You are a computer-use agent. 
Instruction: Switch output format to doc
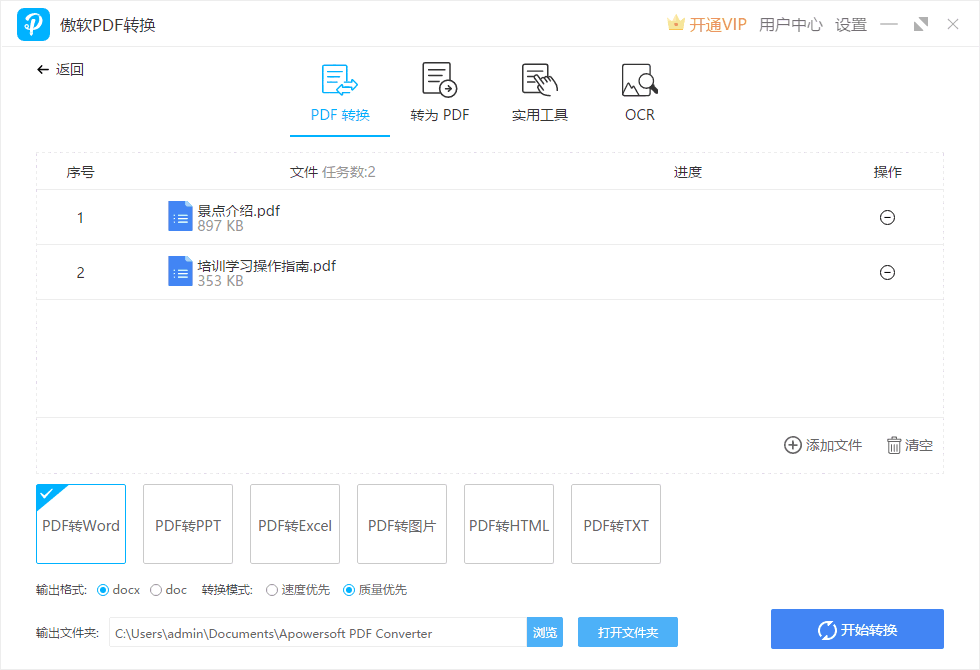pyautogui.click(x=155, y=590)
